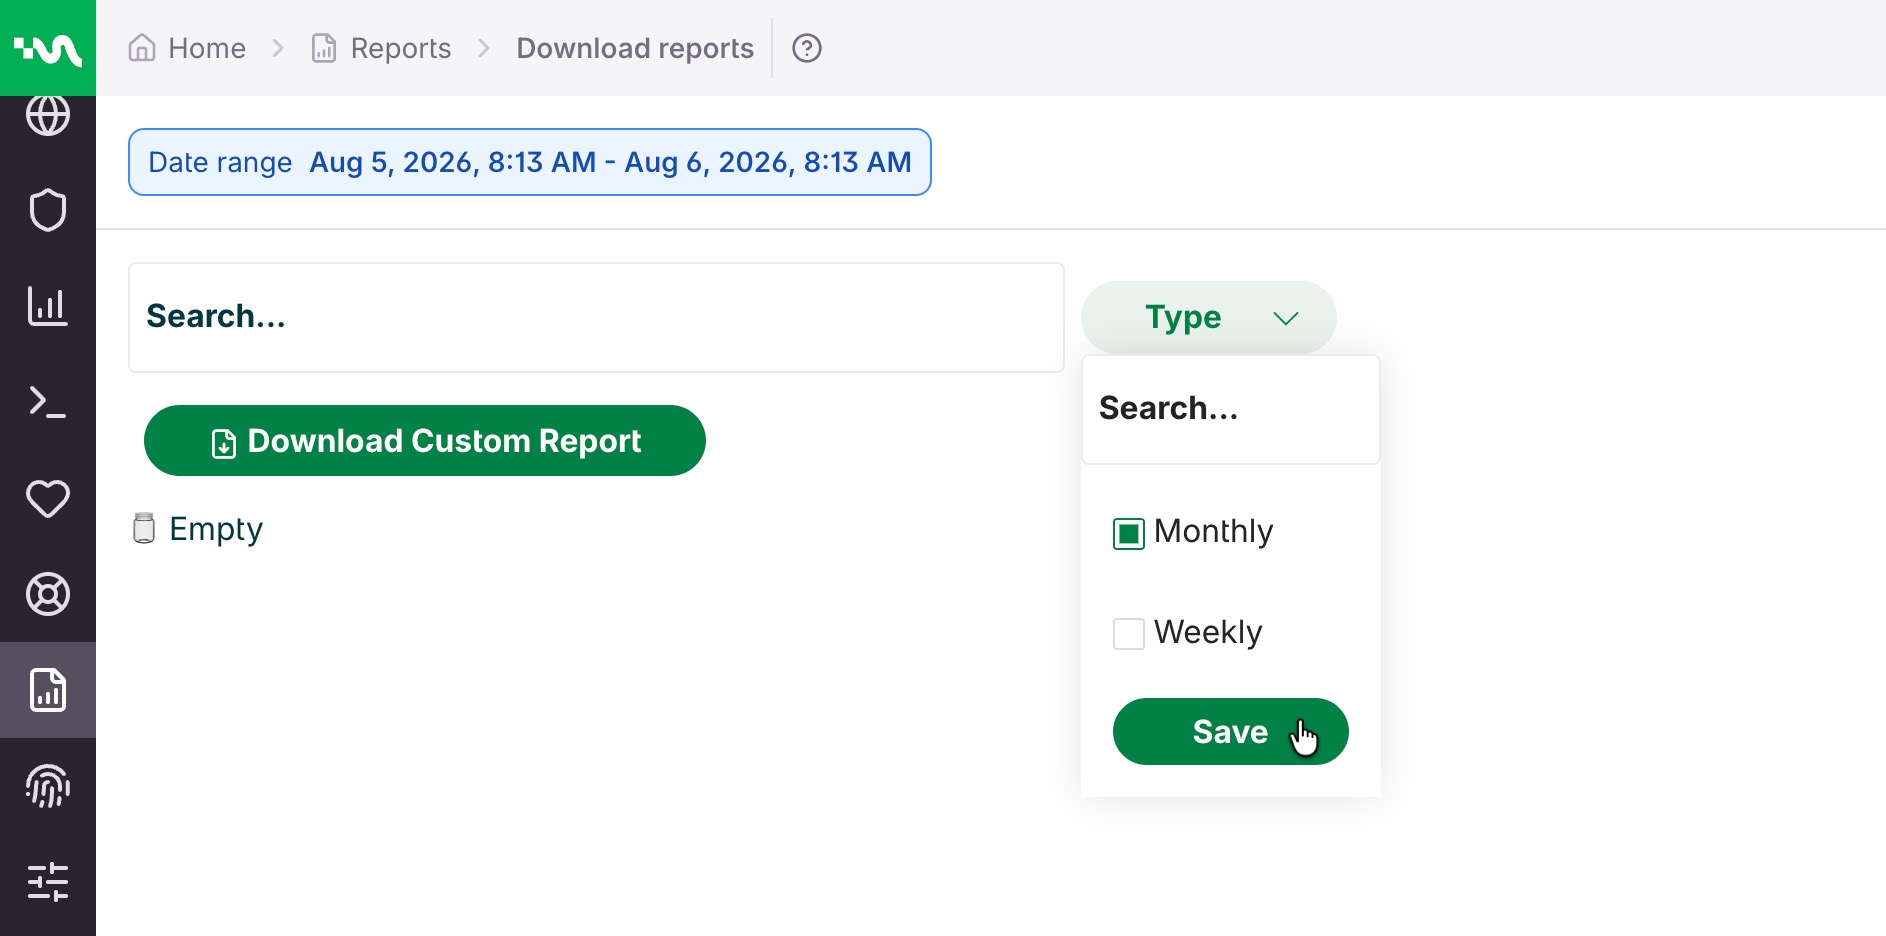Click Download reports breadcrumb text

coord(635,48)
